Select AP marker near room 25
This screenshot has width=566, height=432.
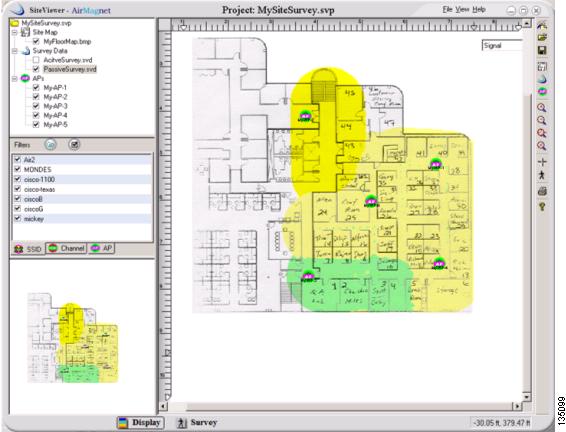pyautogui.click(x=371, y=201)
